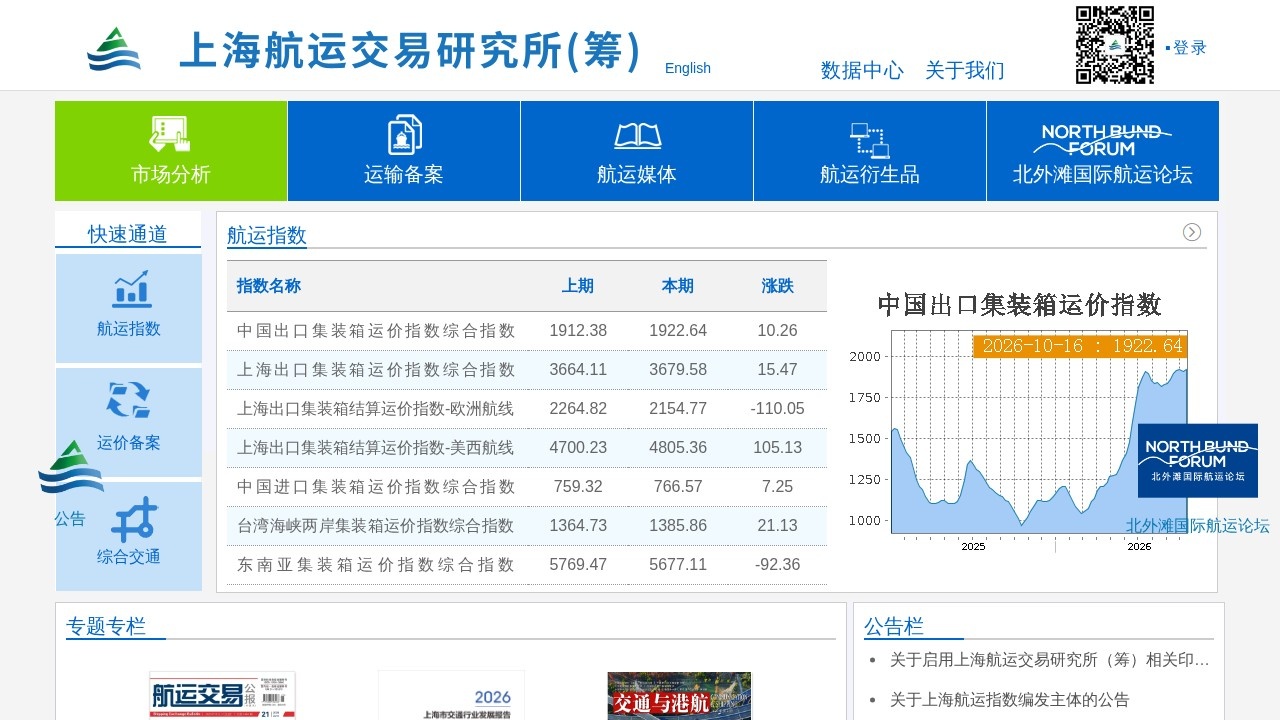
Task: Open the QR code image in header
Action: pos(1115,45)
